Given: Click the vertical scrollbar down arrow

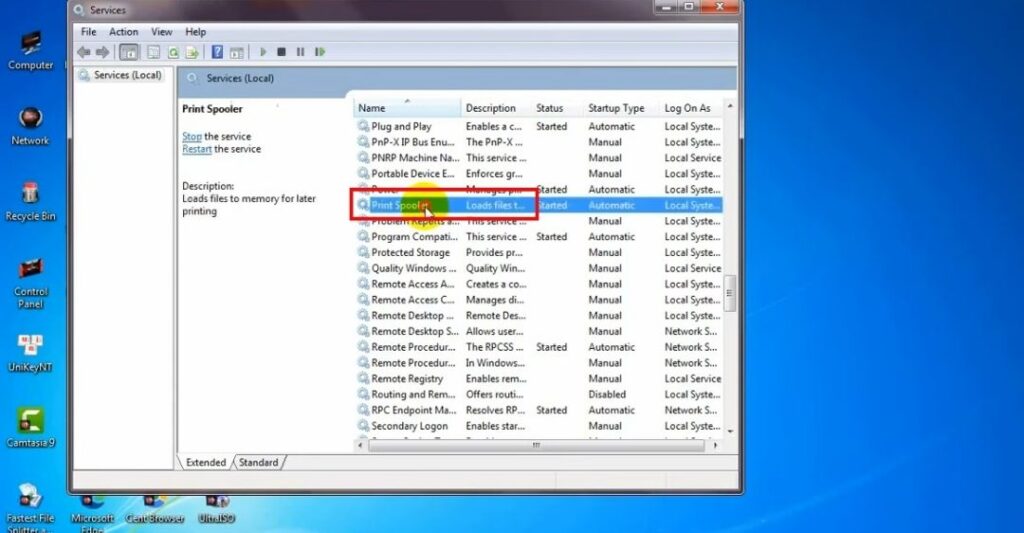Looking at the screenshot, I should pos(730,431).
